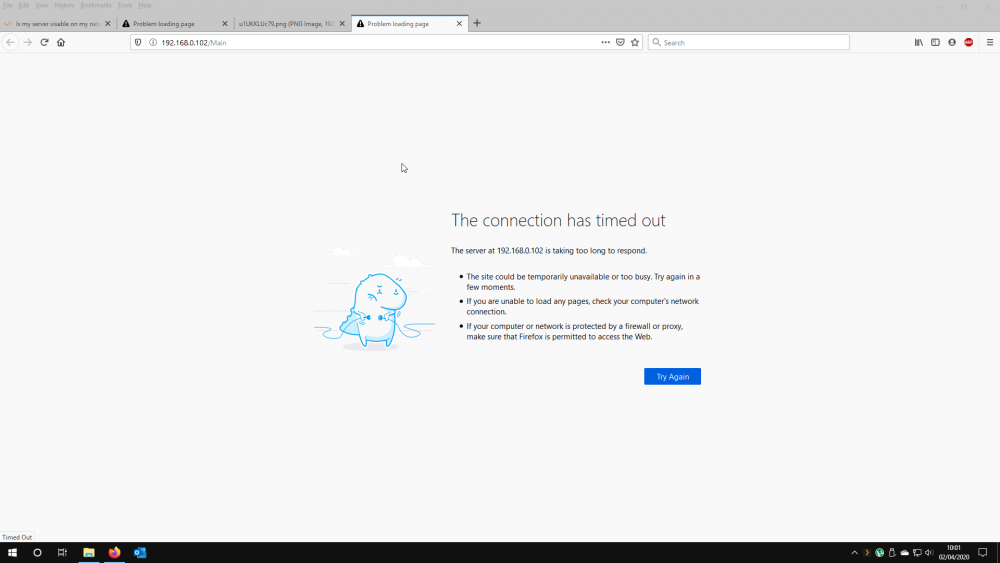Switch to the u1UKKLUc79.png image tab
This screenshot has height=563, width=1000.
(293, 24)
